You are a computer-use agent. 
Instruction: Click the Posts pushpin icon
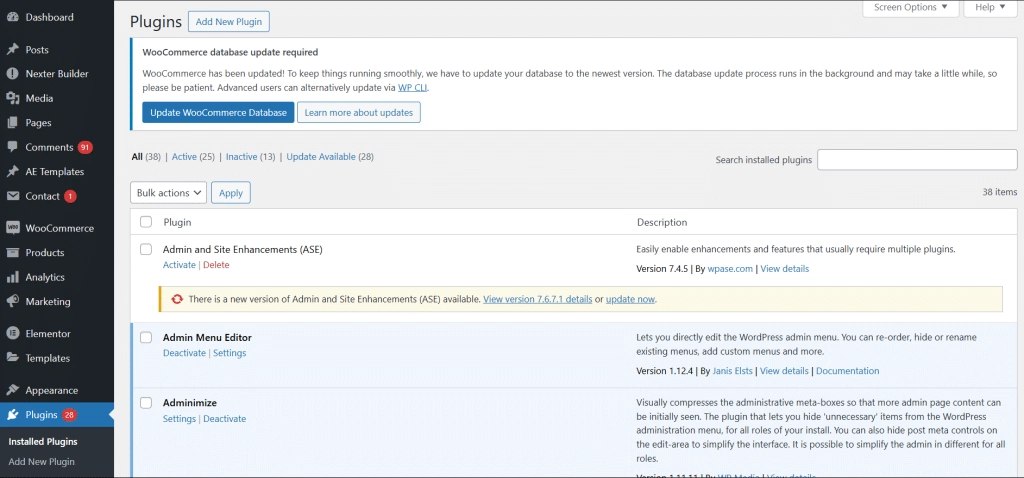click(x=12, y=50)
